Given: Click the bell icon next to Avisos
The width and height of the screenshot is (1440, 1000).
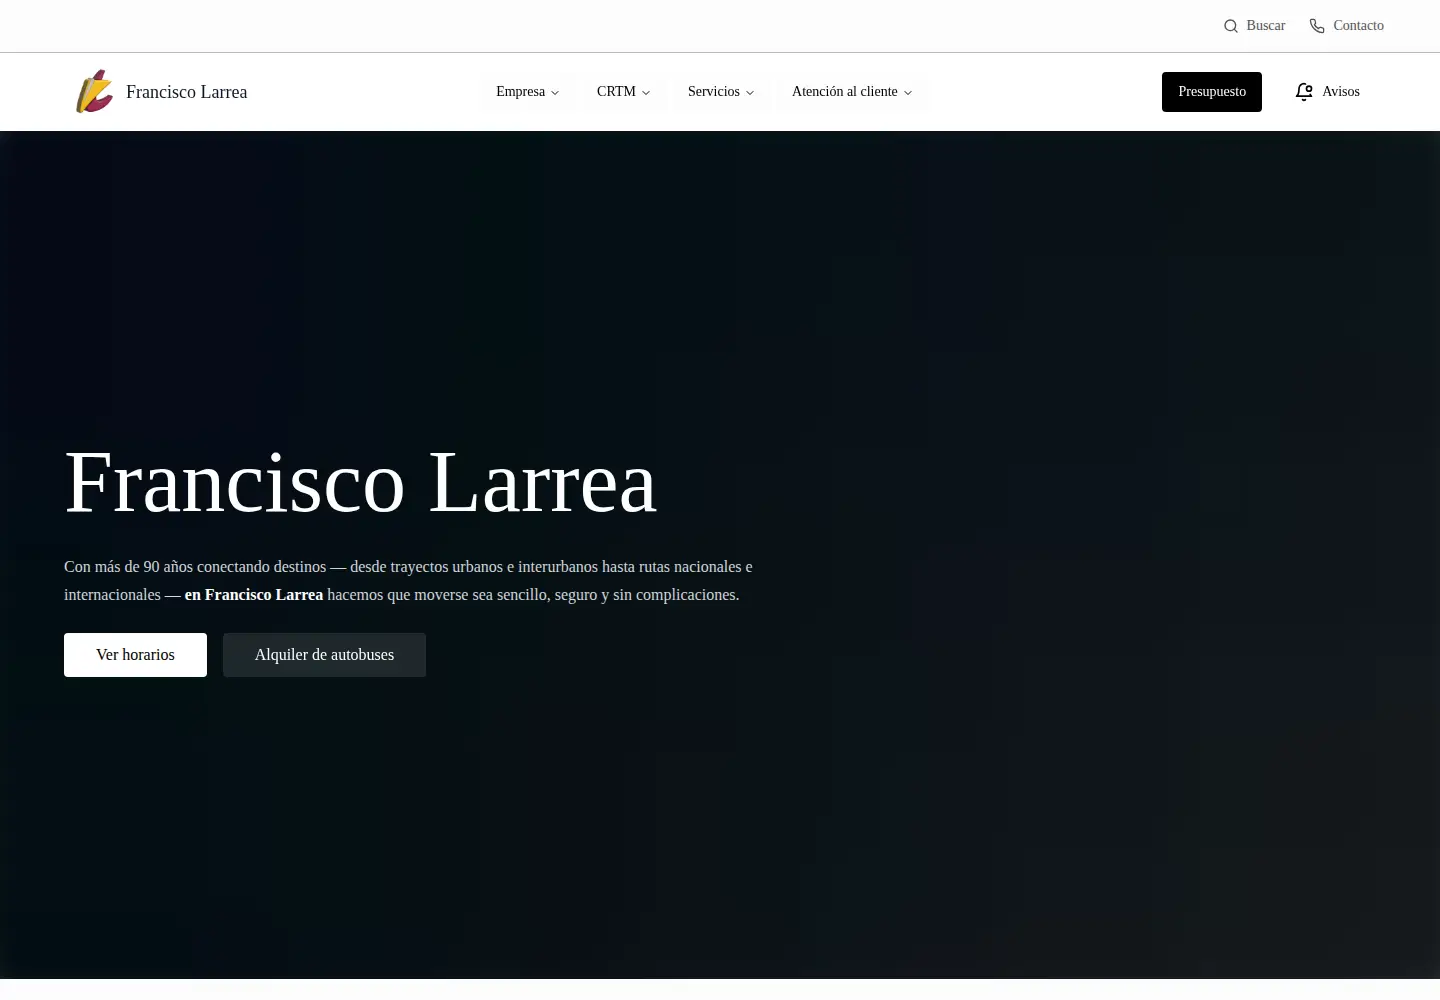Looking at the screenshot, I should pos(1304,92).
